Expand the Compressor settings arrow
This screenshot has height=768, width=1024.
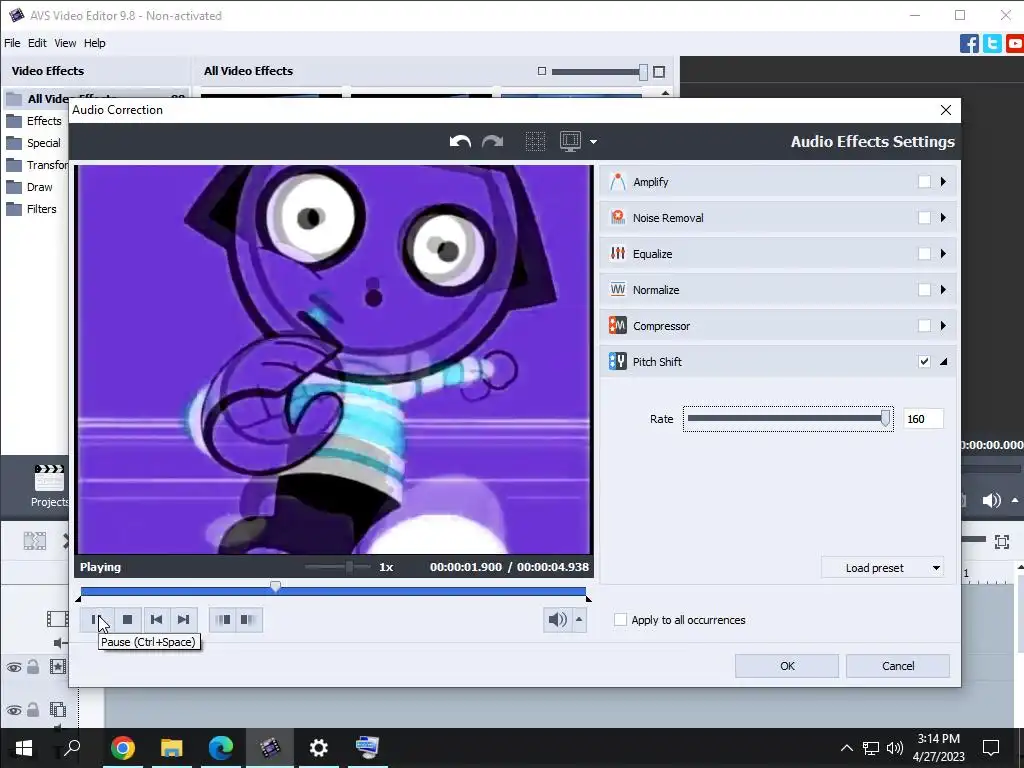943,325
